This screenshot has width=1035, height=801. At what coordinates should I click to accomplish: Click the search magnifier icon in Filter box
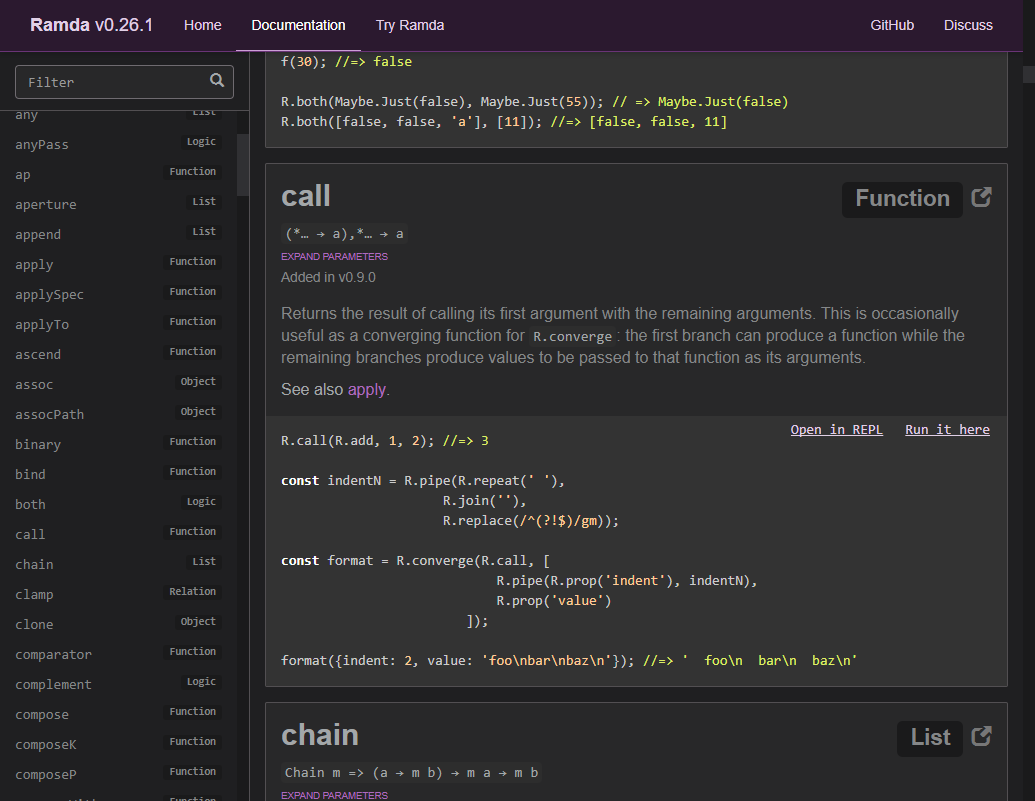coord(217,81)
